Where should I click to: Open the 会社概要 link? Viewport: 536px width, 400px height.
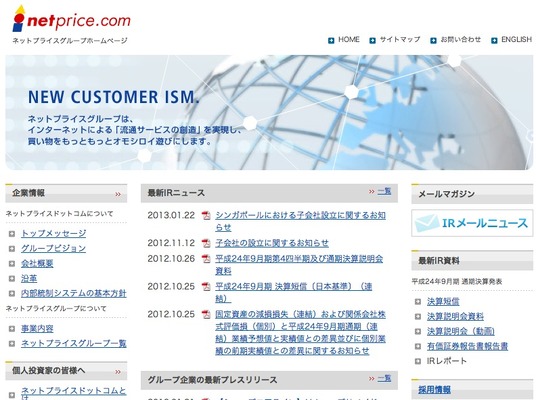[x=37, y=263]
